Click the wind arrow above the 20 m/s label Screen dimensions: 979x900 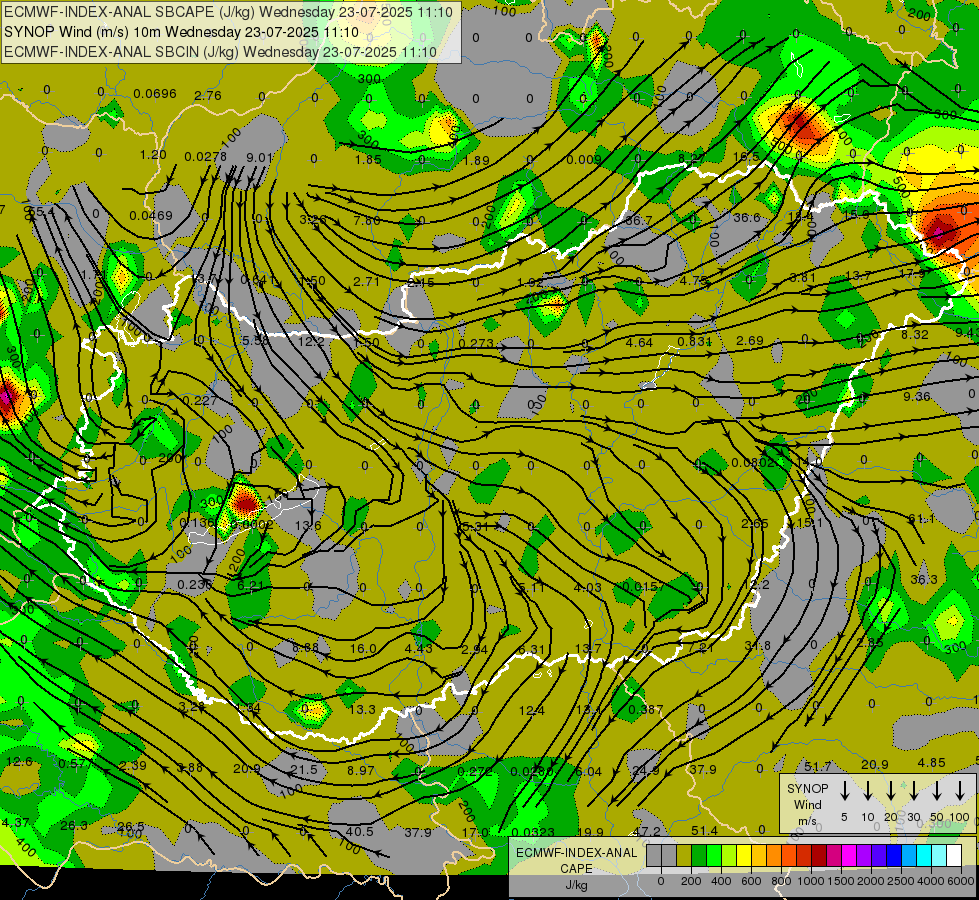pos(891,791)
